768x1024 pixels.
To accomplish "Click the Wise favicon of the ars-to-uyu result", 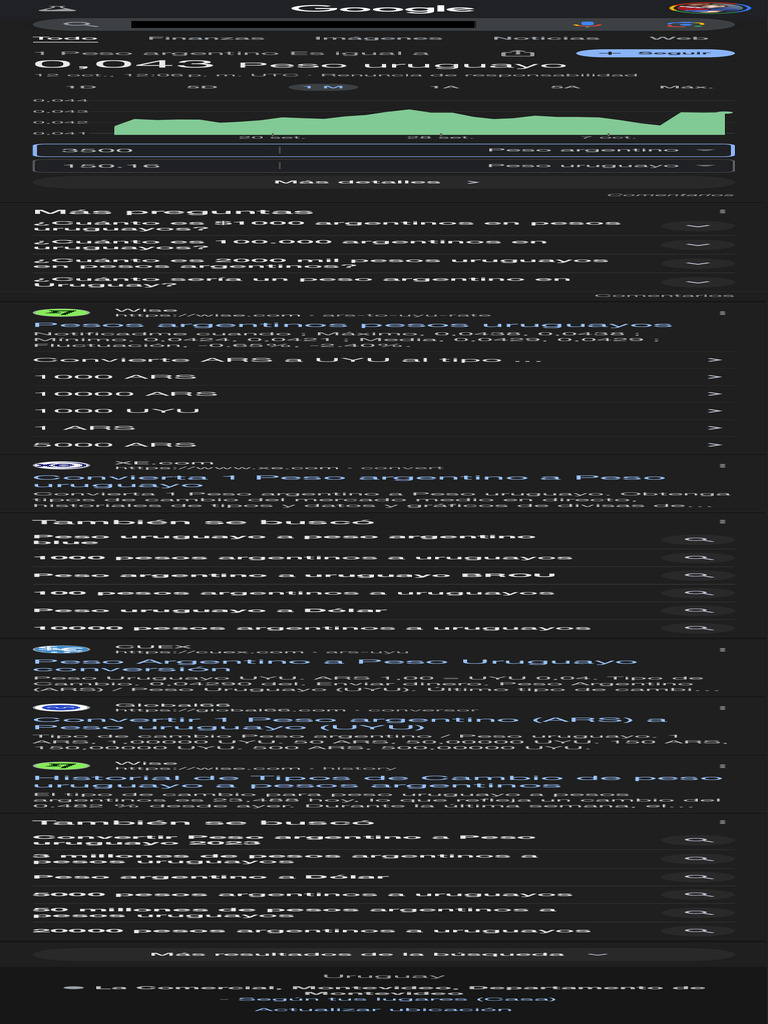I will click(x=61, y=313).
